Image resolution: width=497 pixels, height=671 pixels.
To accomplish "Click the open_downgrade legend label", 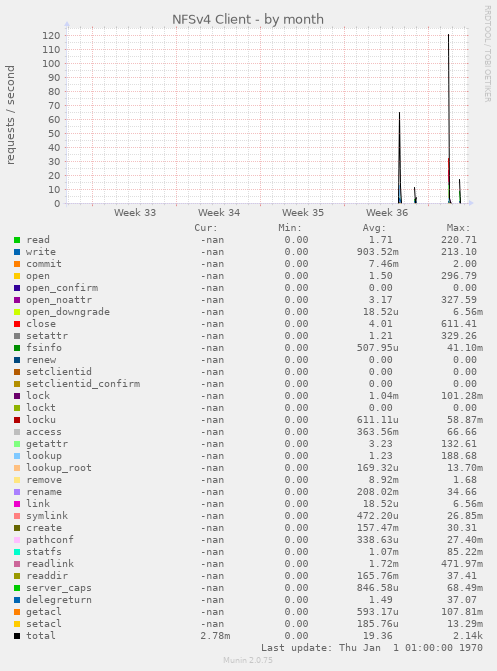I will [68, 312].
